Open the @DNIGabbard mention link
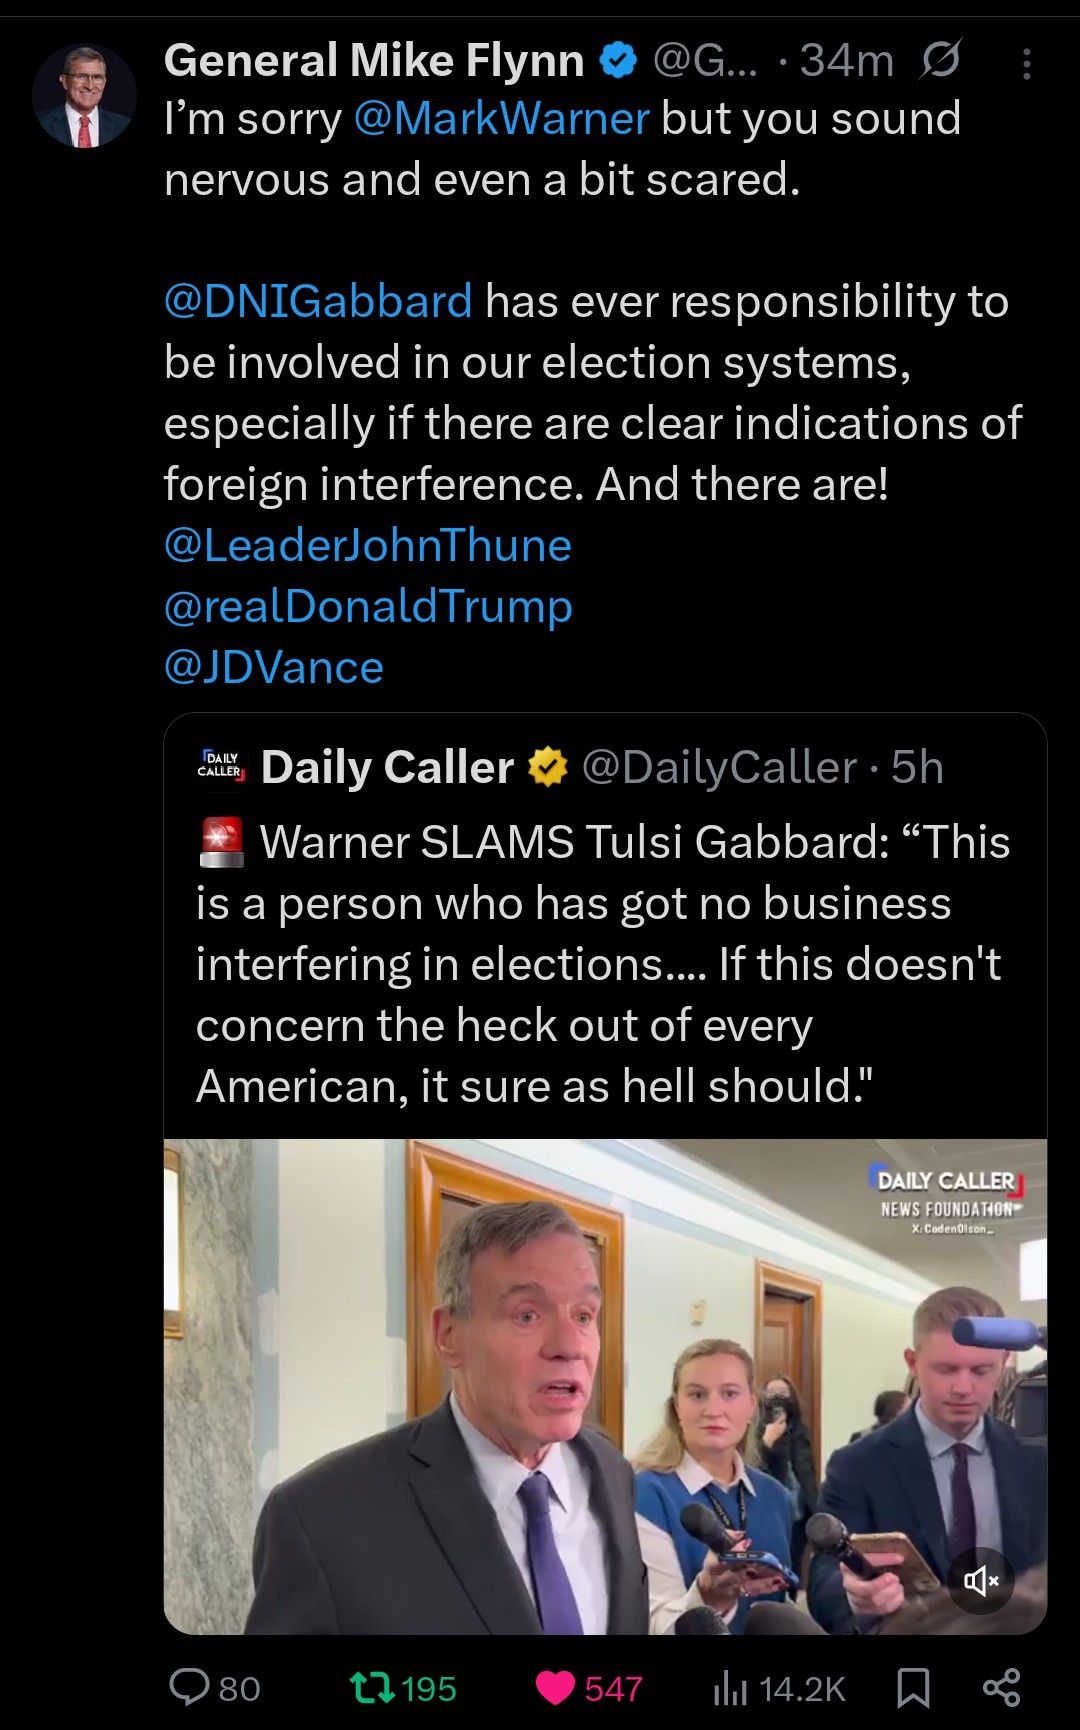 point(318,302)
